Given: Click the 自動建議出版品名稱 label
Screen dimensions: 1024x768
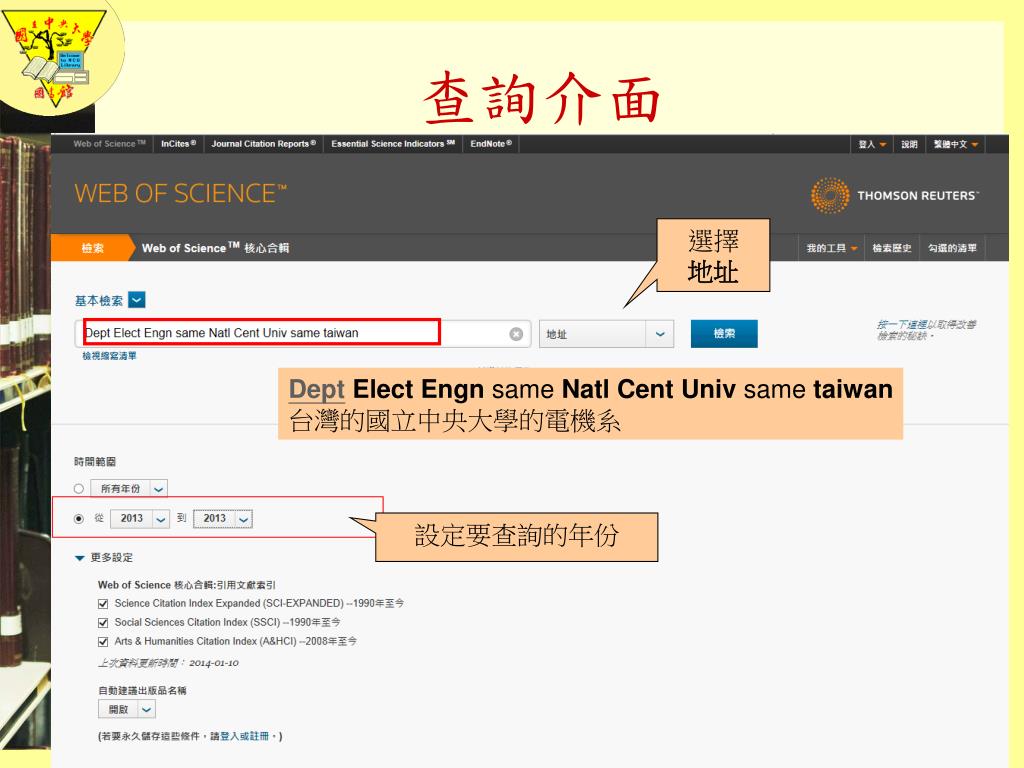Looking at the screenshot, I should pyautogui.click(x=142, y=690).
